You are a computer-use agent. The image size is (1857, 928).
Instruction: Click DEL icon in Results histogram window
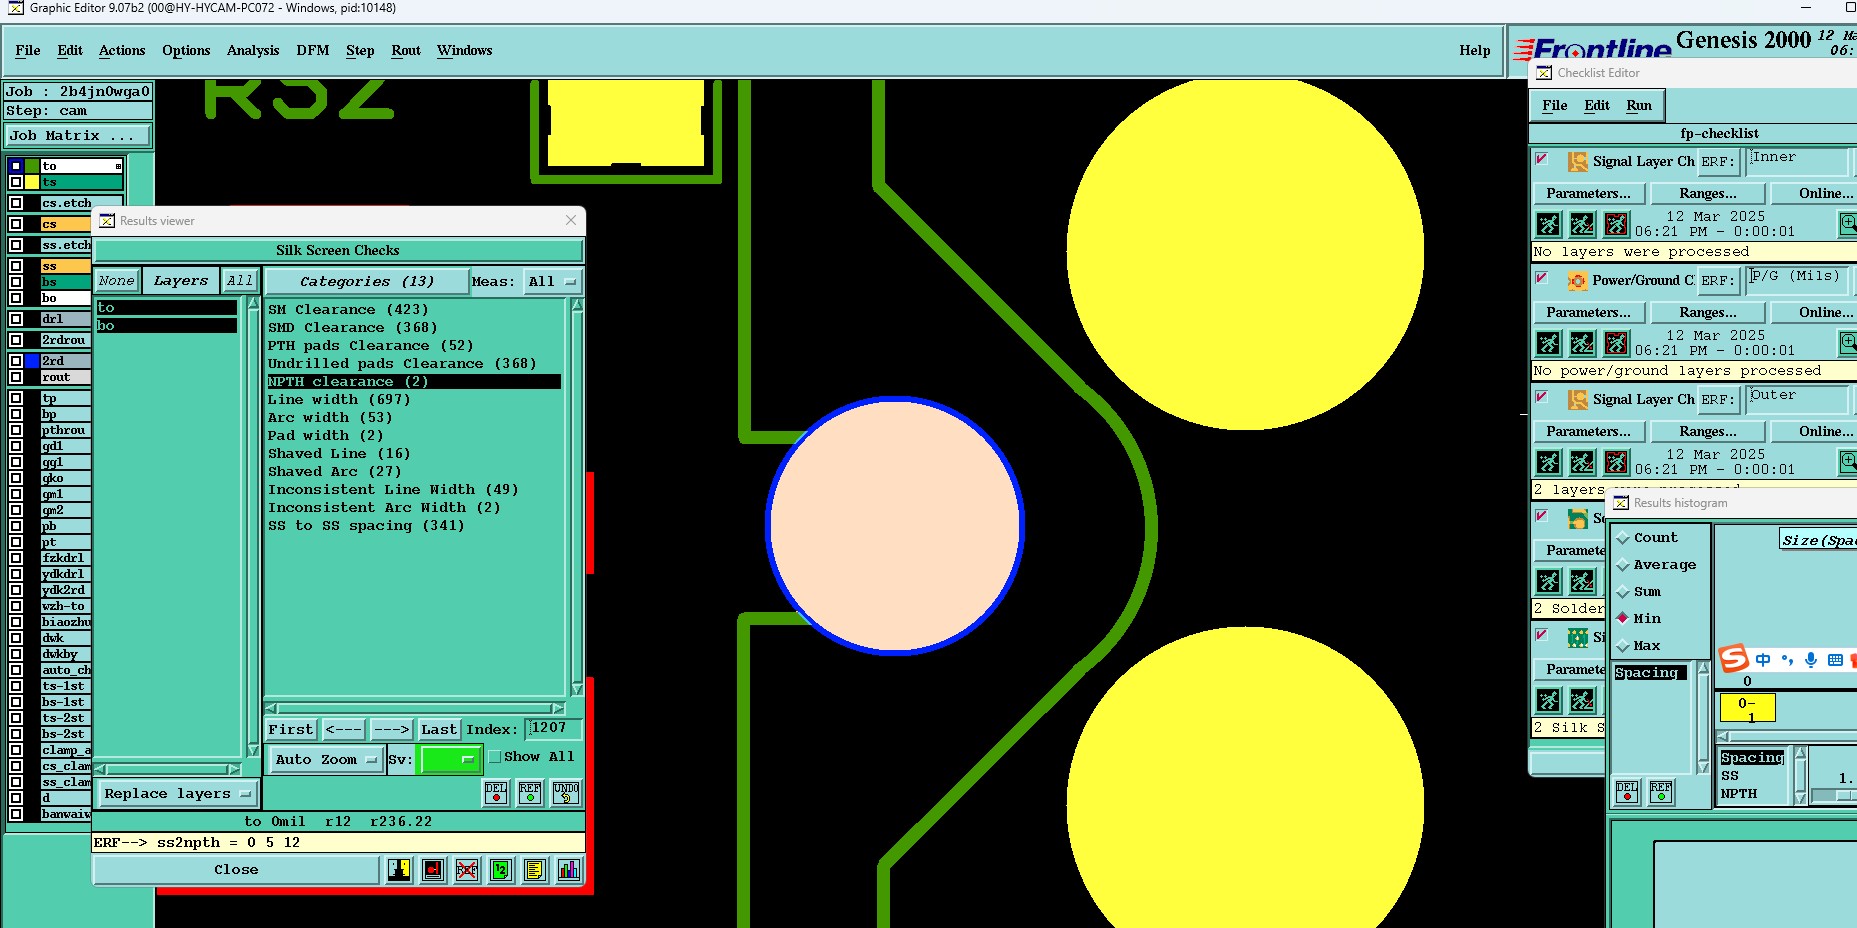1627,792
